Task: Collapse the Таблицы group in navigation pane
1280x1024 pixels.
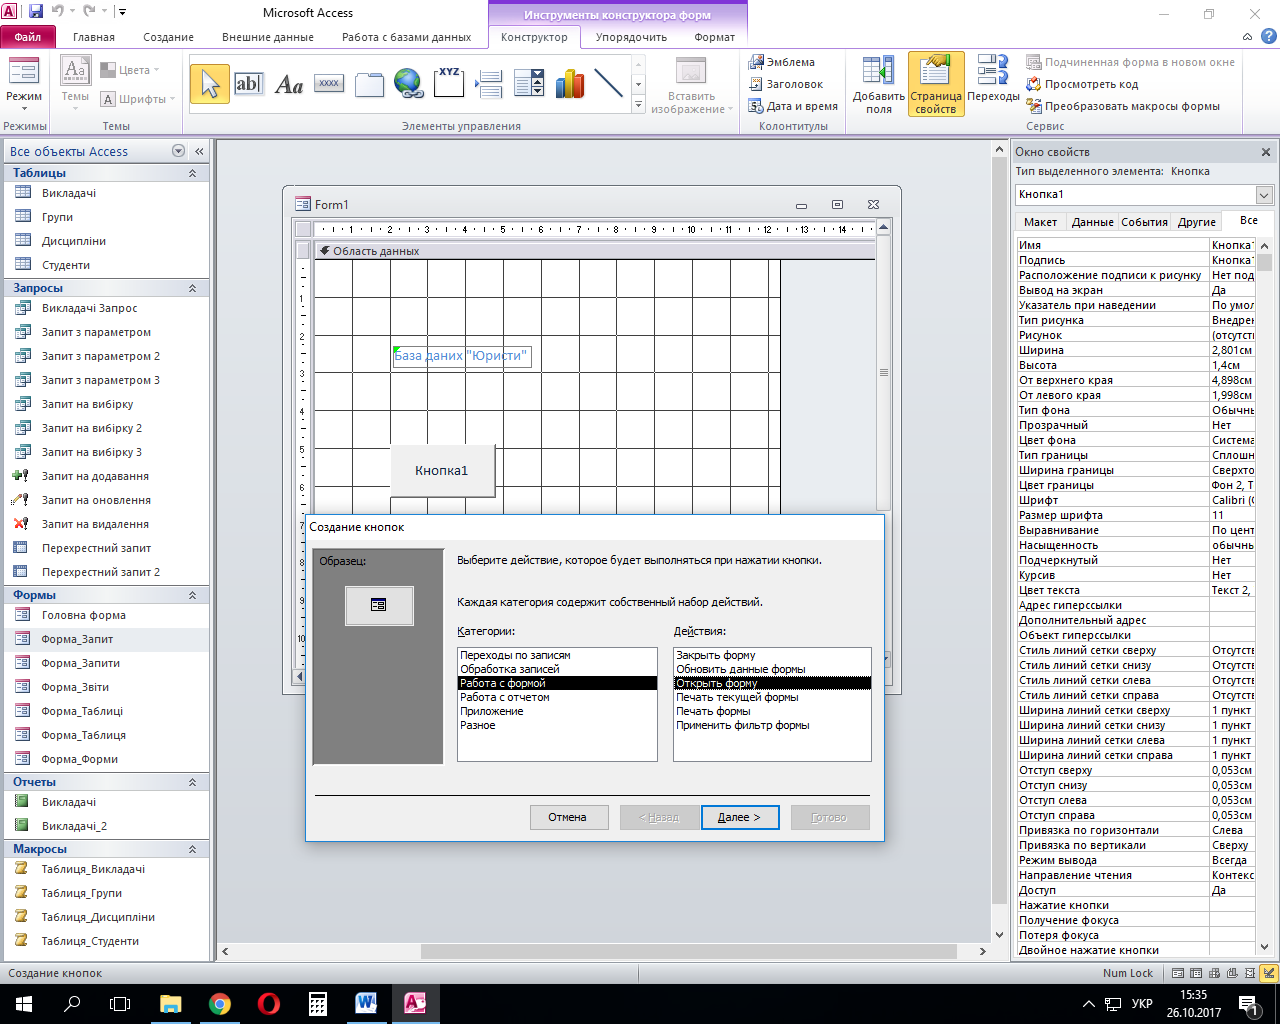Action: [x=193, y=173]
